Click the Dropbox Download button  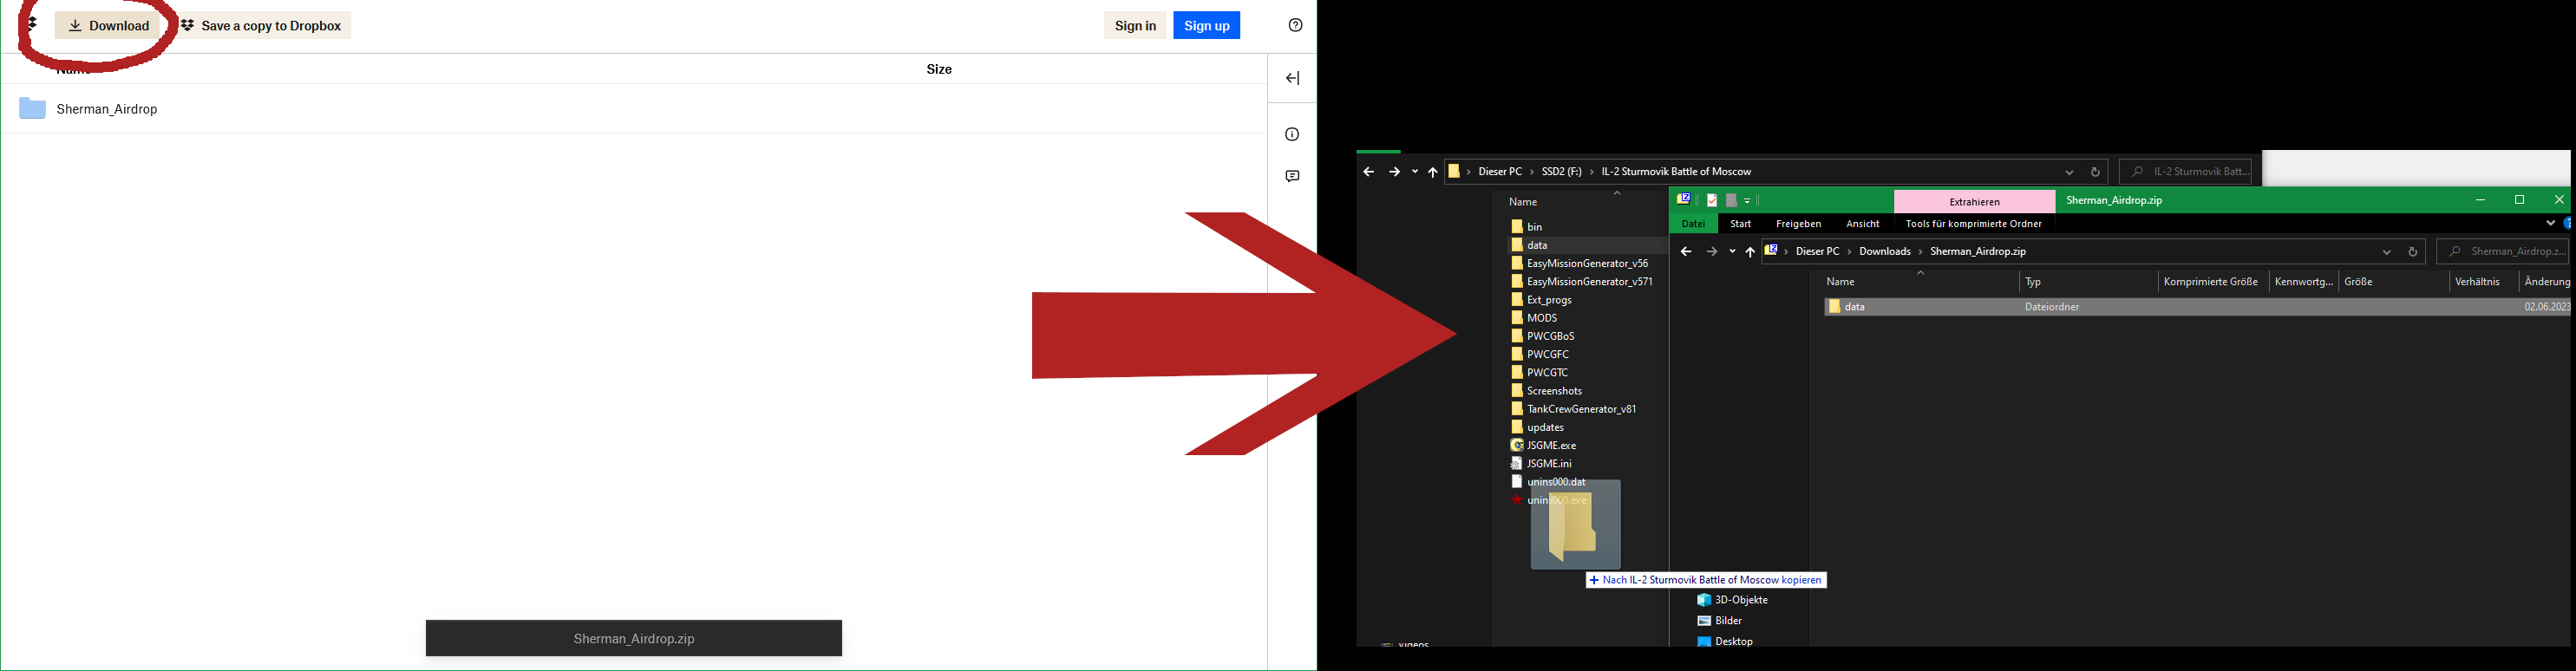pos(108,26)
